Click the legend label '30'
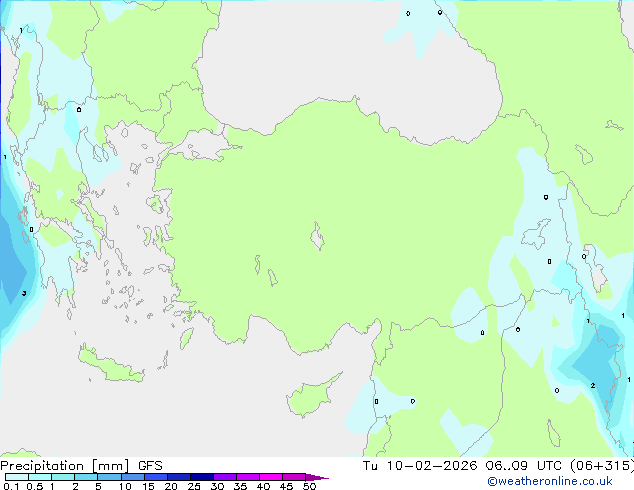The width and height of the screenshot is (634, 490). coord(217,486)
